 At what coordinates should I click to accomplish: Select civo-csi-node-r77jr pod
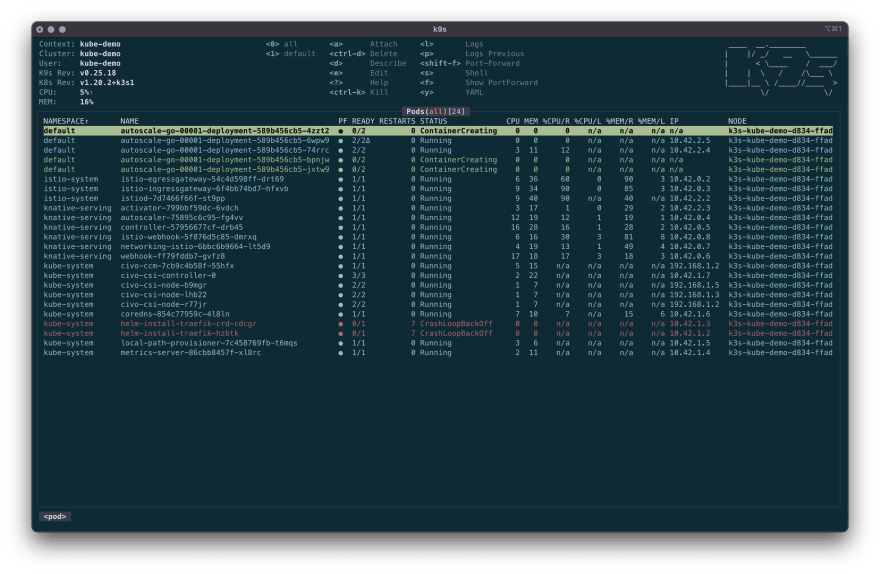[x=438, y=304]
